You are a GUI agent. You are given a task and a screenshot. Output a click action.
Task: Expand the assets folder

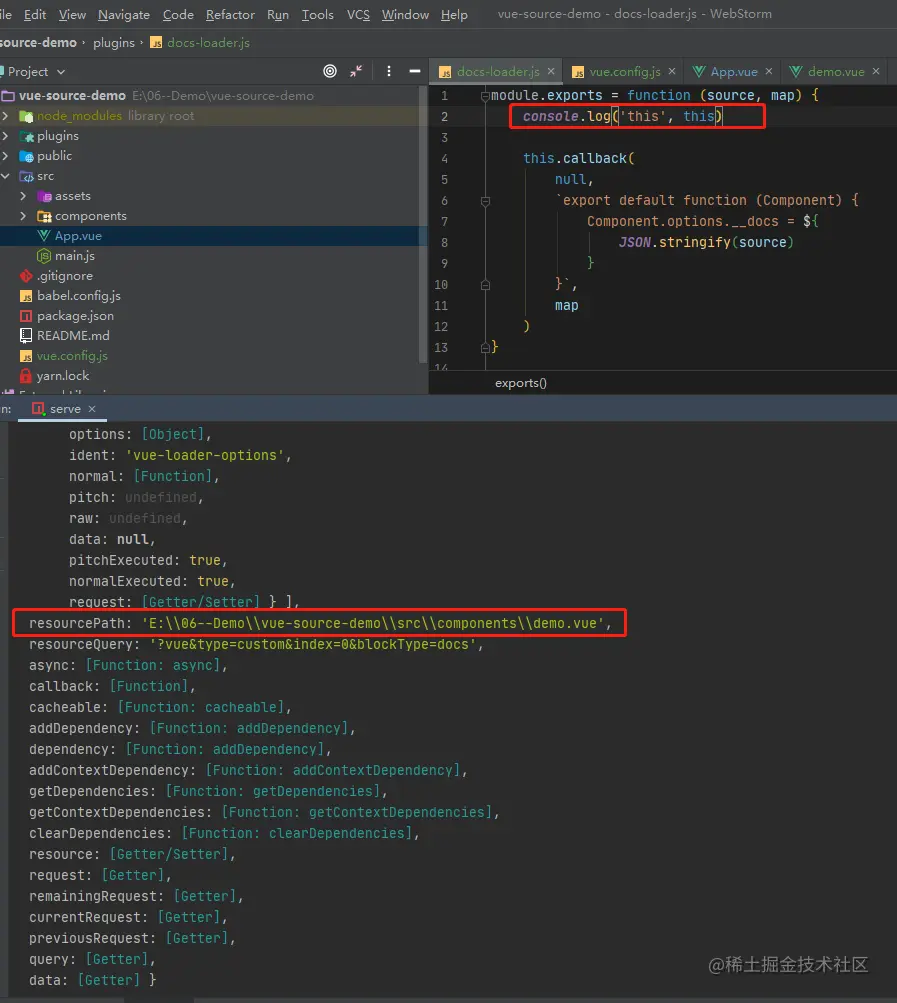pos(24,196)
